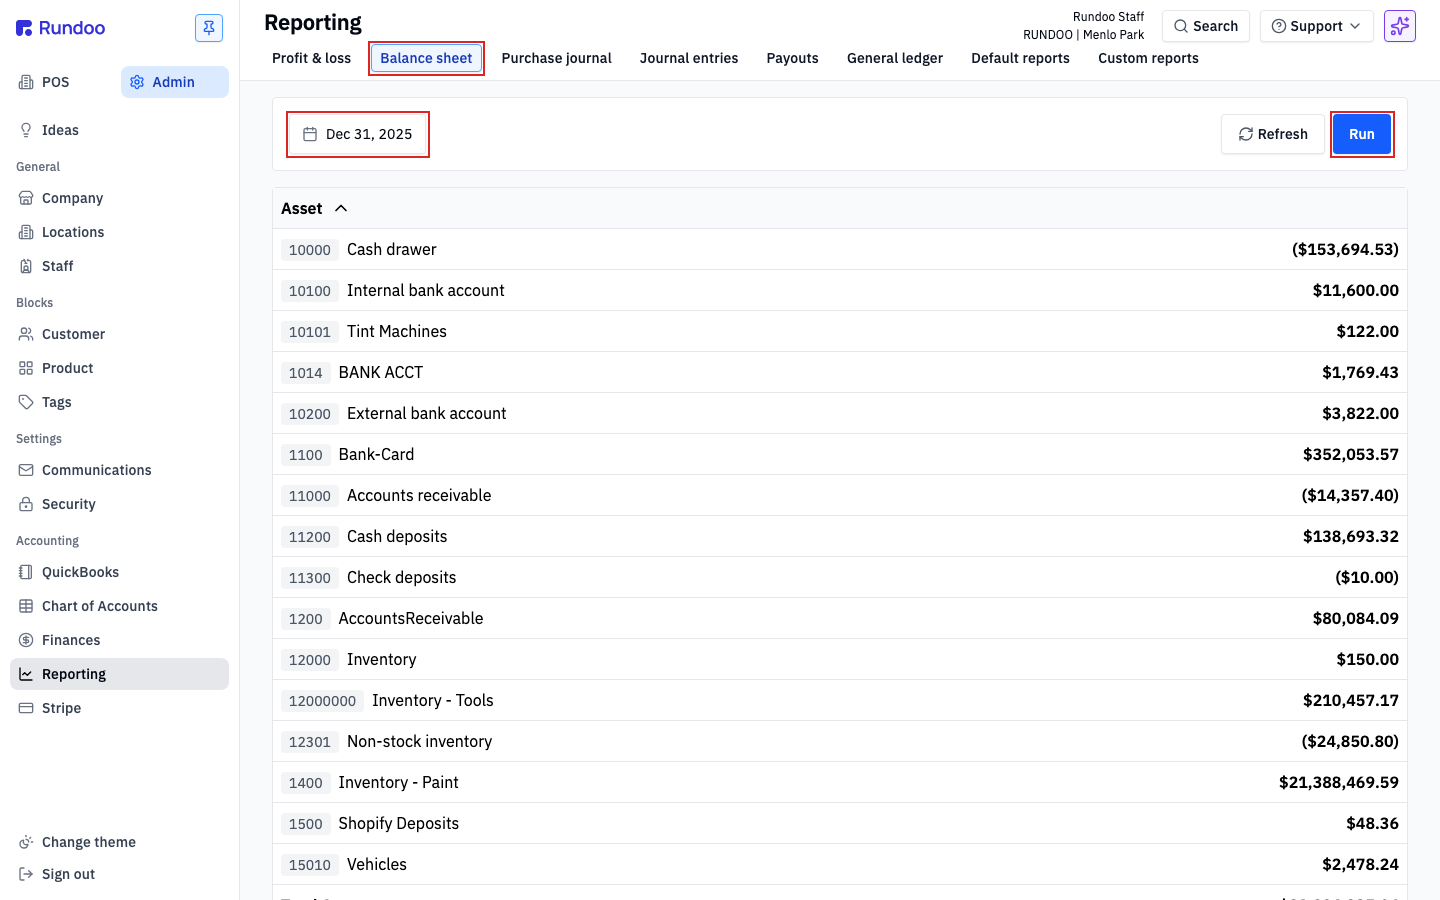
Task: Click AccountsReceivable 1200 entry
Action: tap(840, 618)
